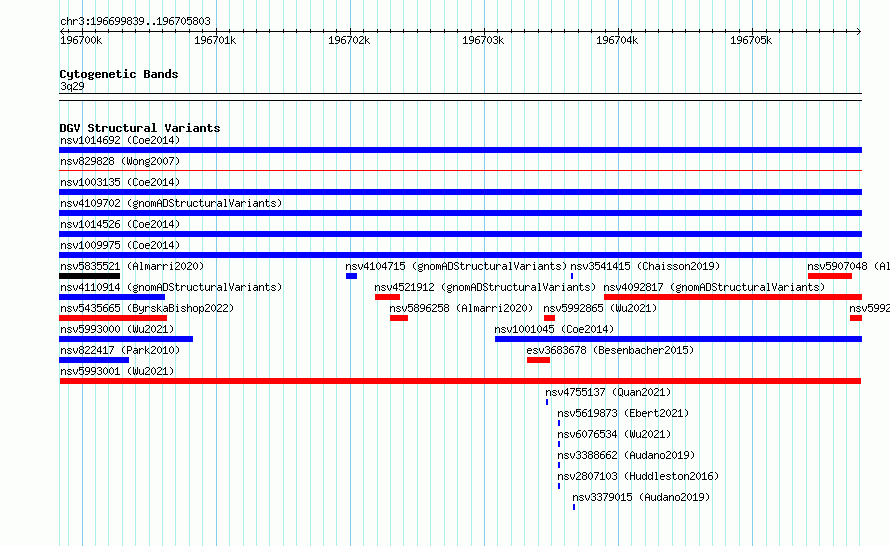890x546 pixels.
Task: Select the 3q29 band label
Action: click(72, 86)
